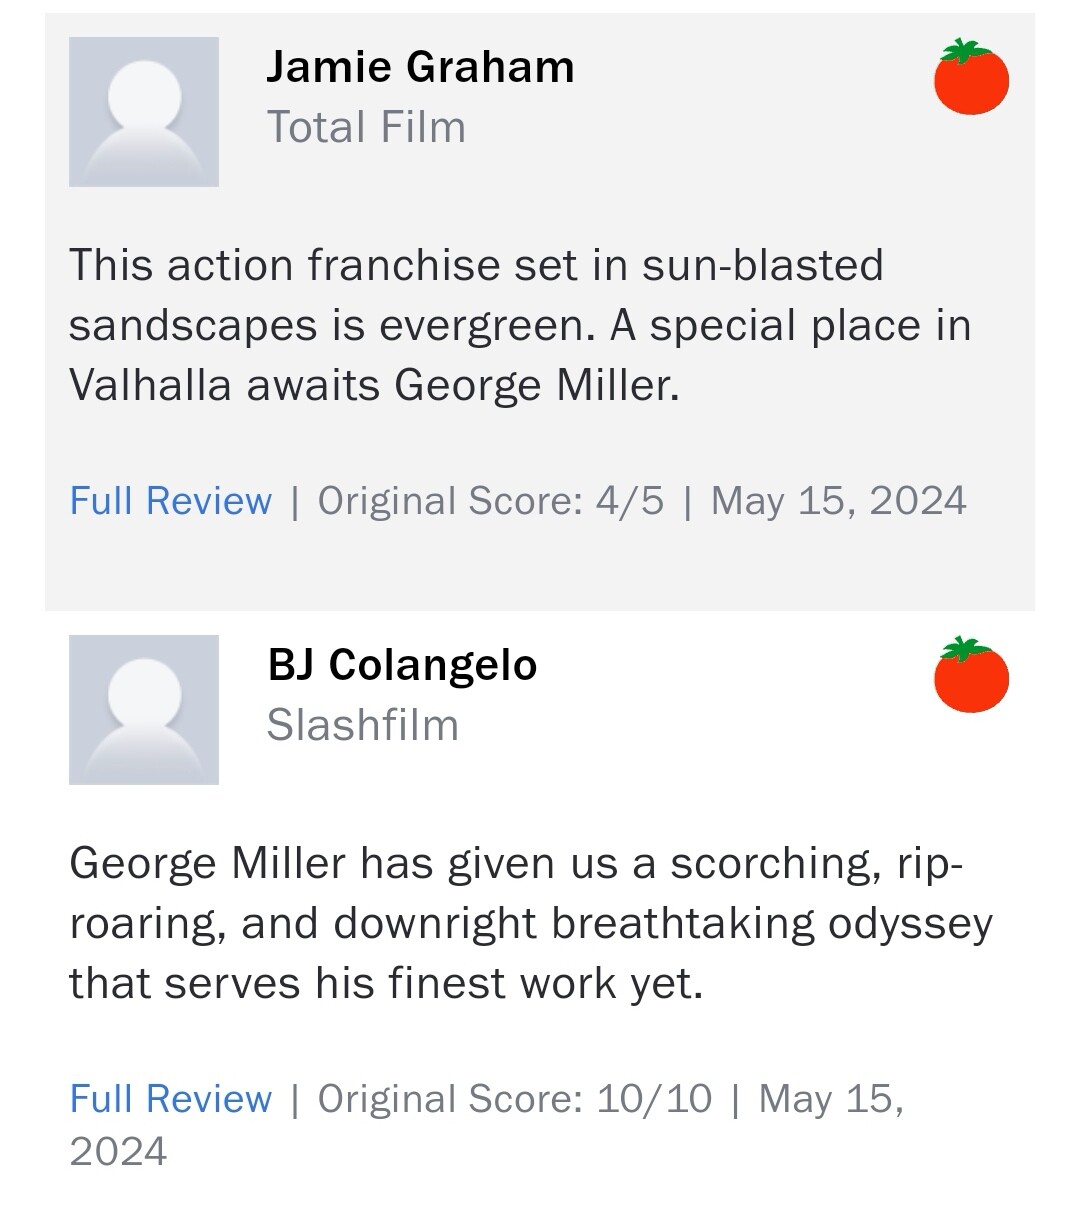Open Full Review link for Total Film review

pyautogui.click(x=170, y=500)
